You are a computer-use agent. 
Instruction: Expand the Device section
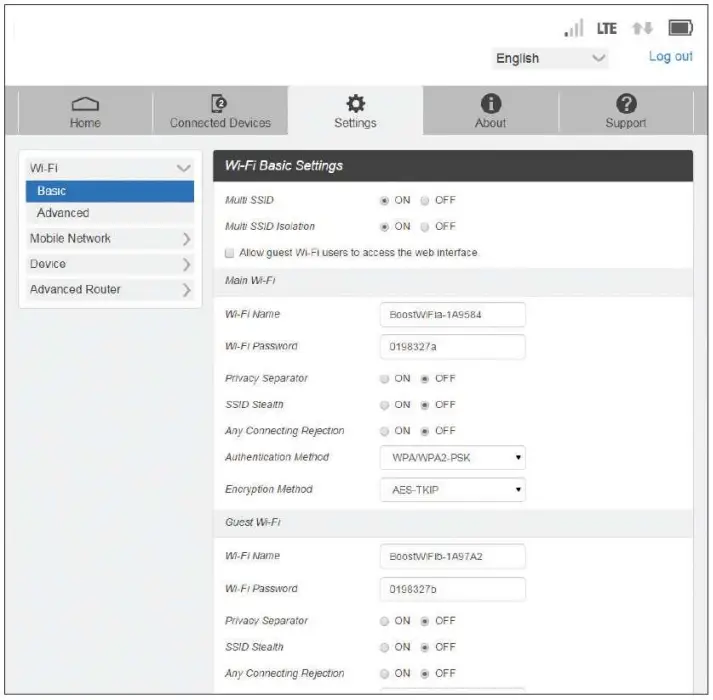pos(110,264)
